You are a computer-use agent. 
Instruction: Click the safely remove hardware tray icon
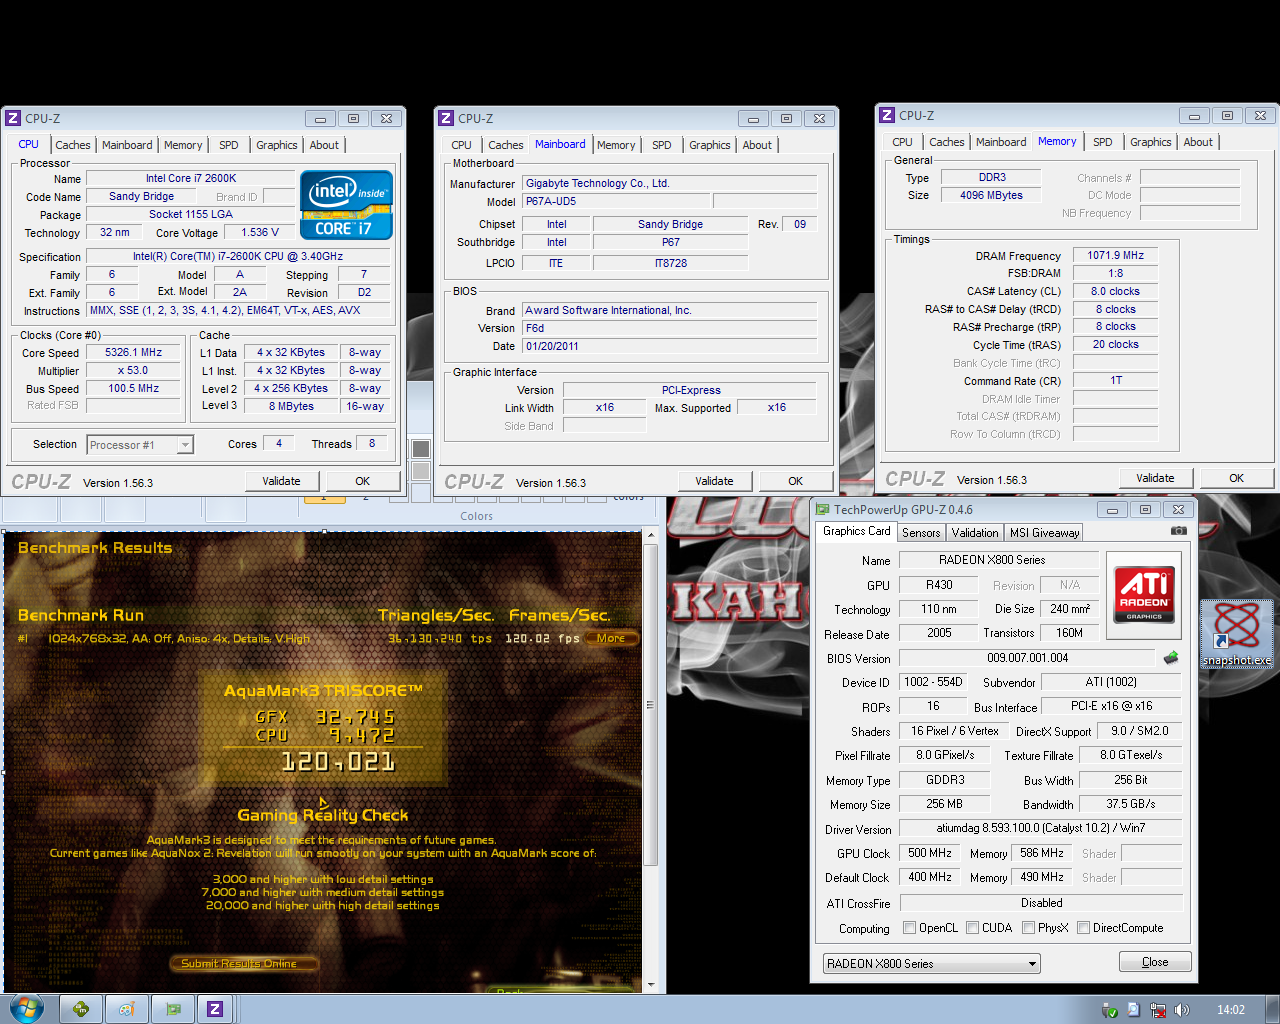(1109, 1010)
